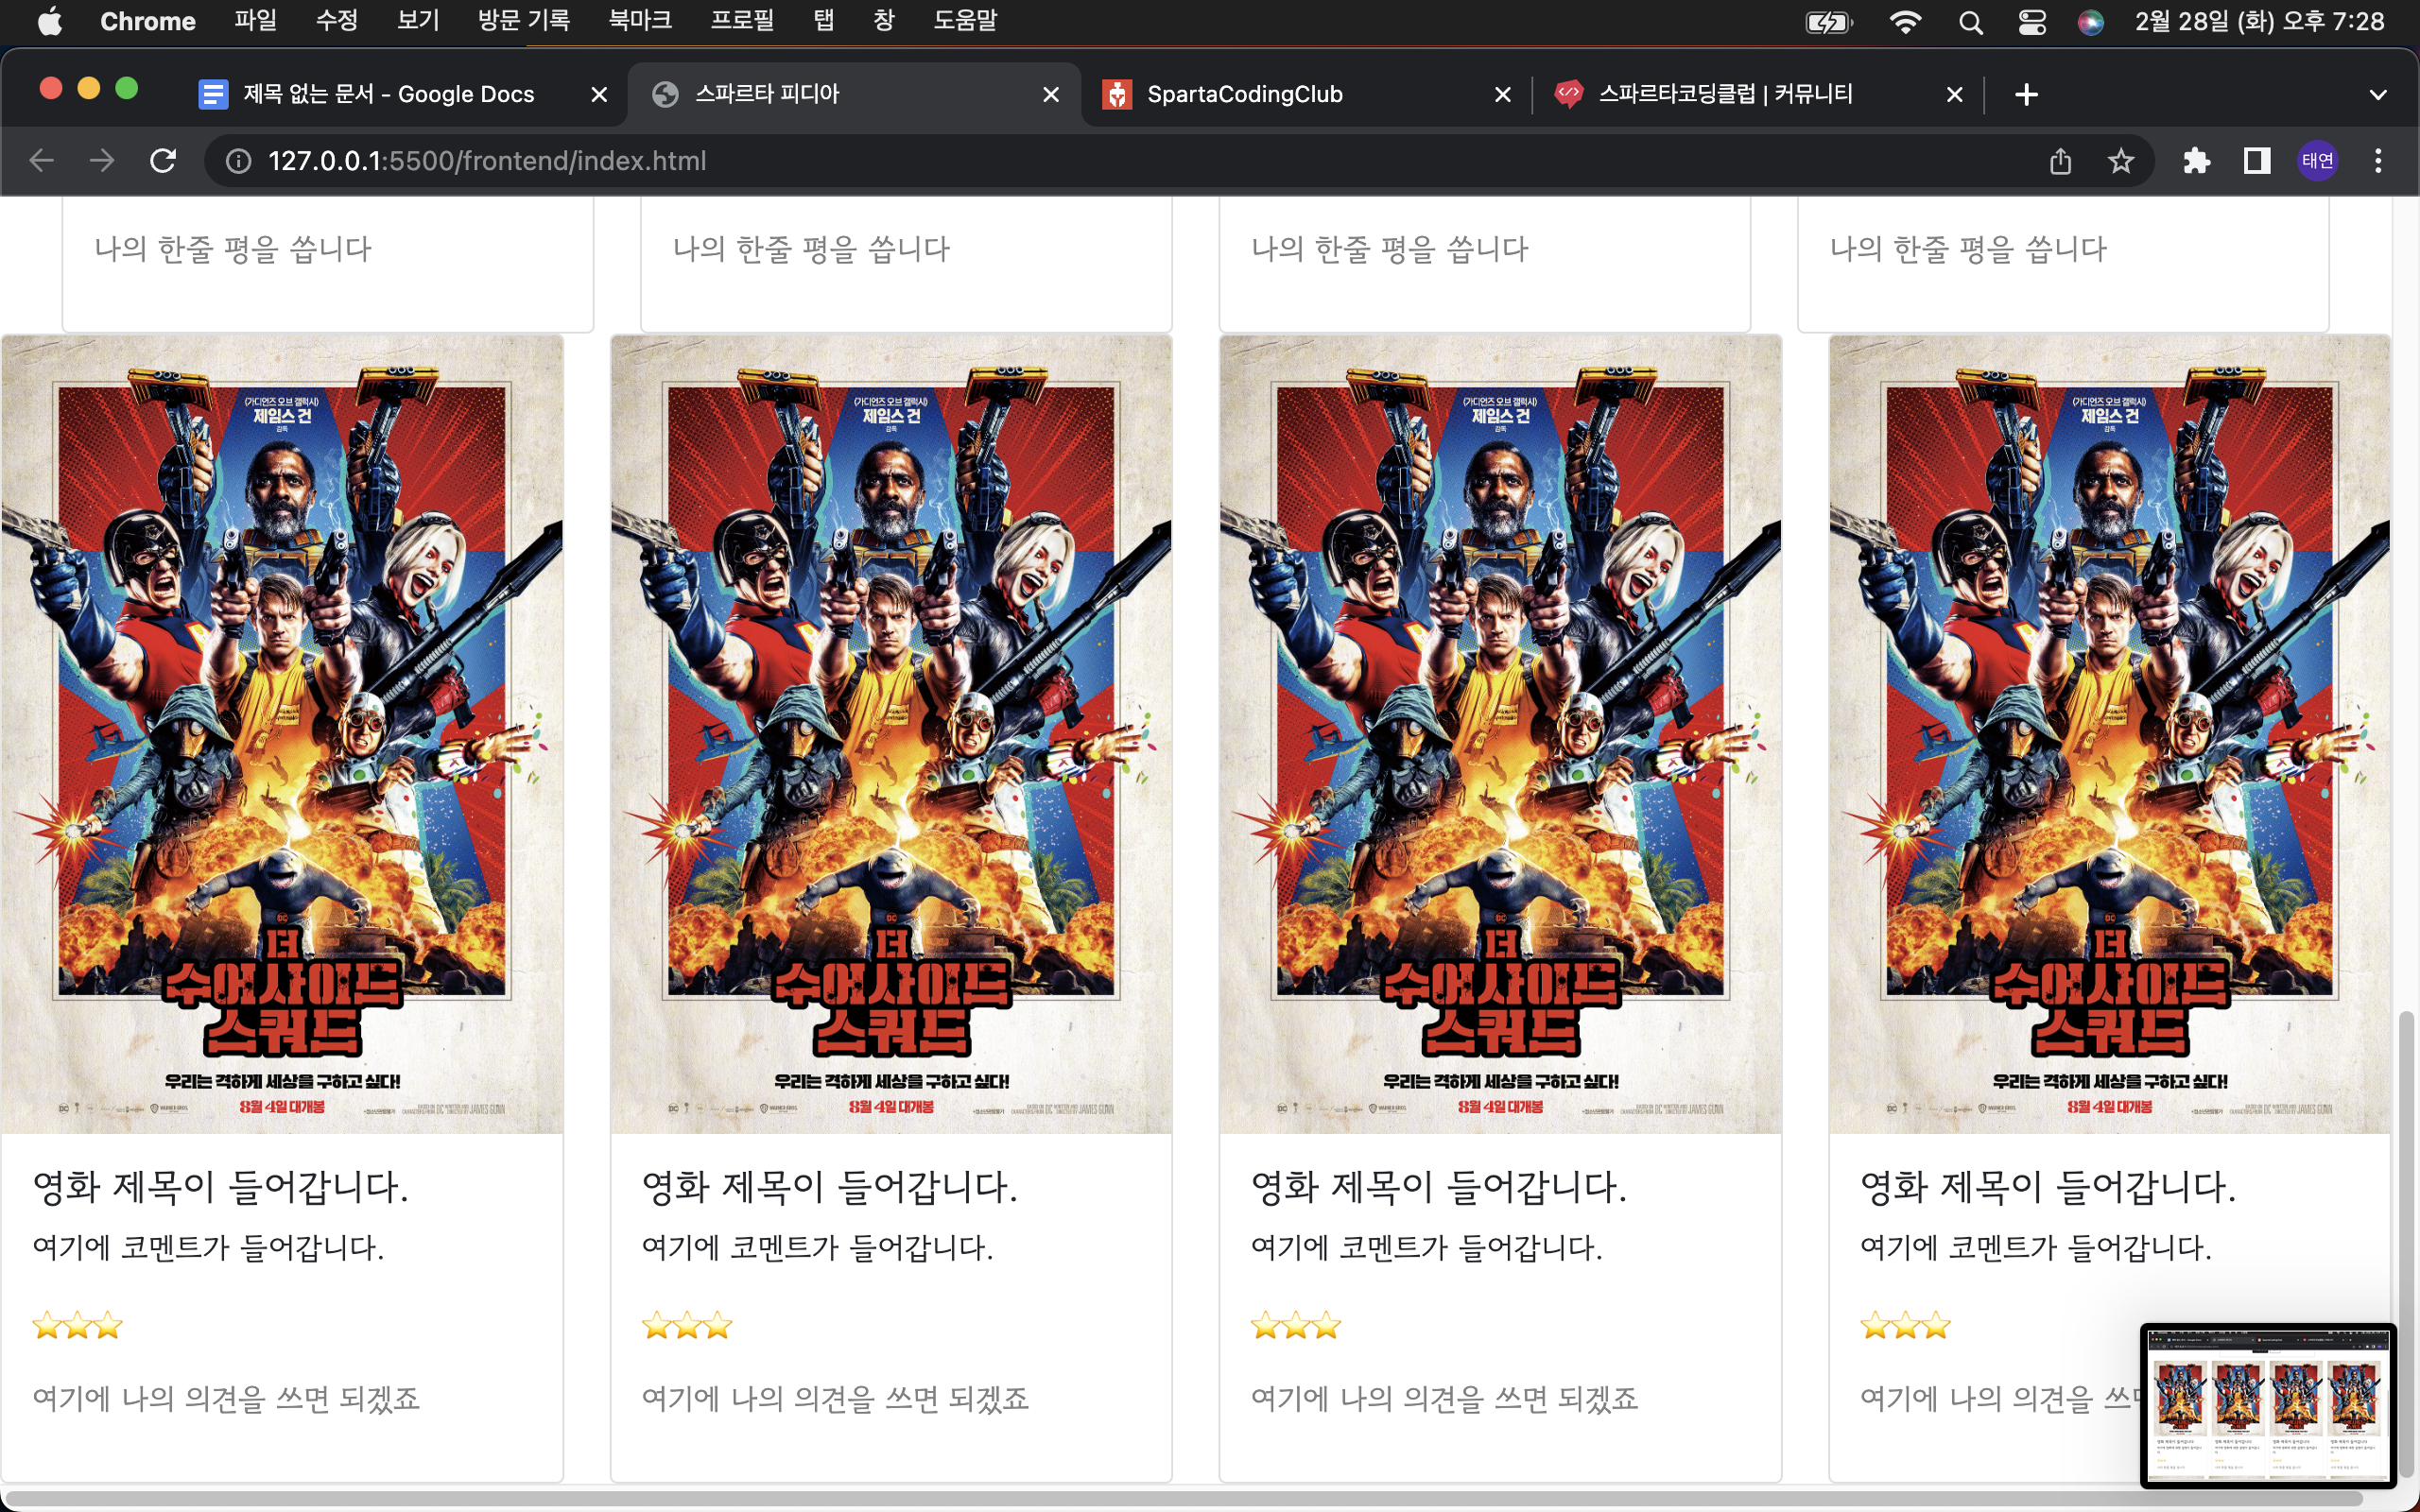Click first card's 나의 의견 text

[226, 1398]
